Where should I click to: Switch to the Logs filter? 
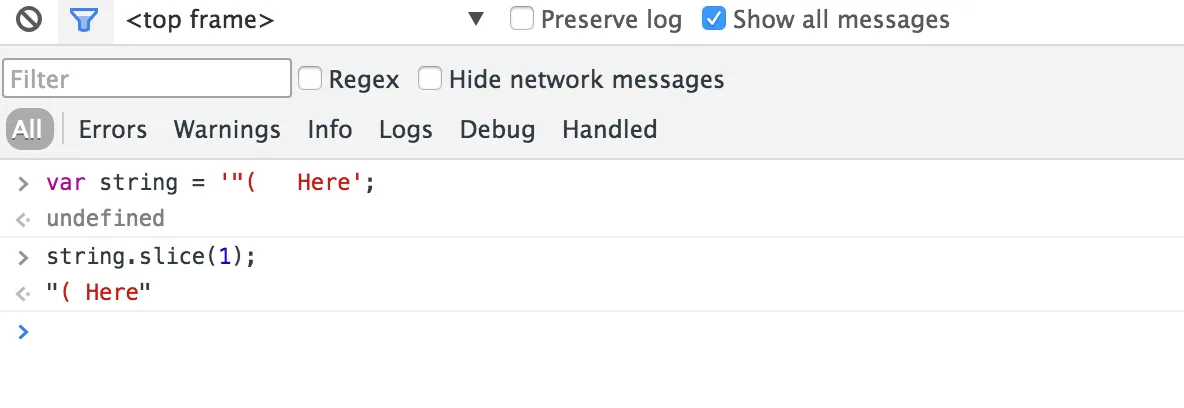tap(405, 129)
